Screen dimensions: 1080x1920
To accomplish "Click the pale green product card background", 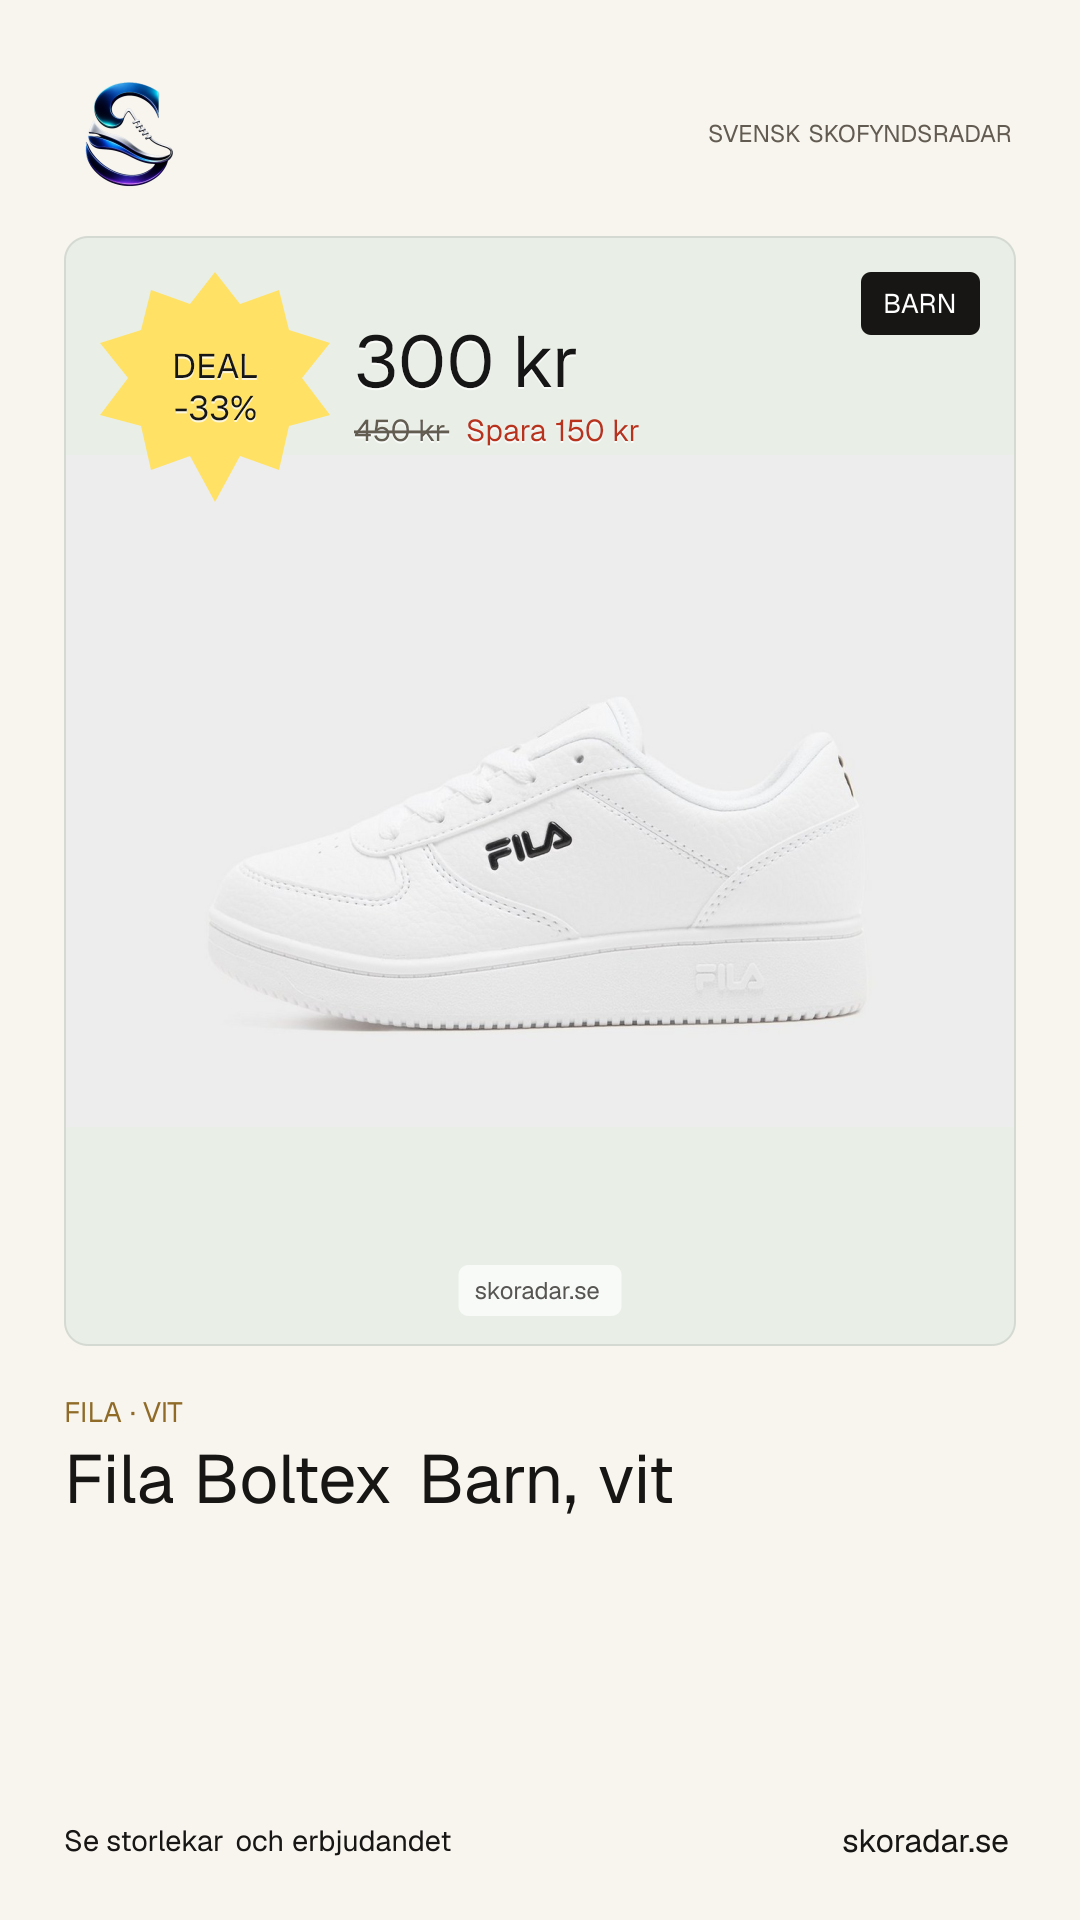I will click(540, 1200).
